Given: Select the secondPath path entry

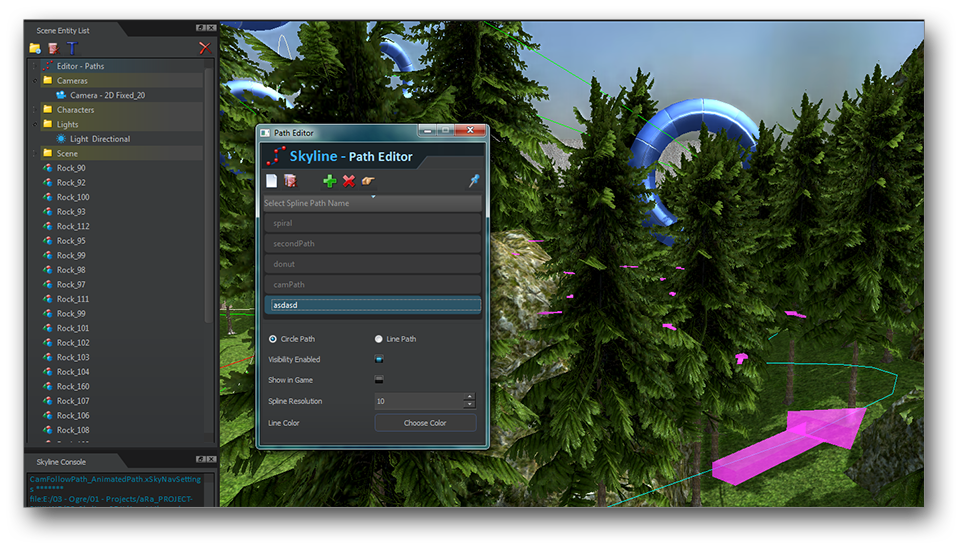Looking at the screenshot, I should pyautogui.click(x=372, y=244).
